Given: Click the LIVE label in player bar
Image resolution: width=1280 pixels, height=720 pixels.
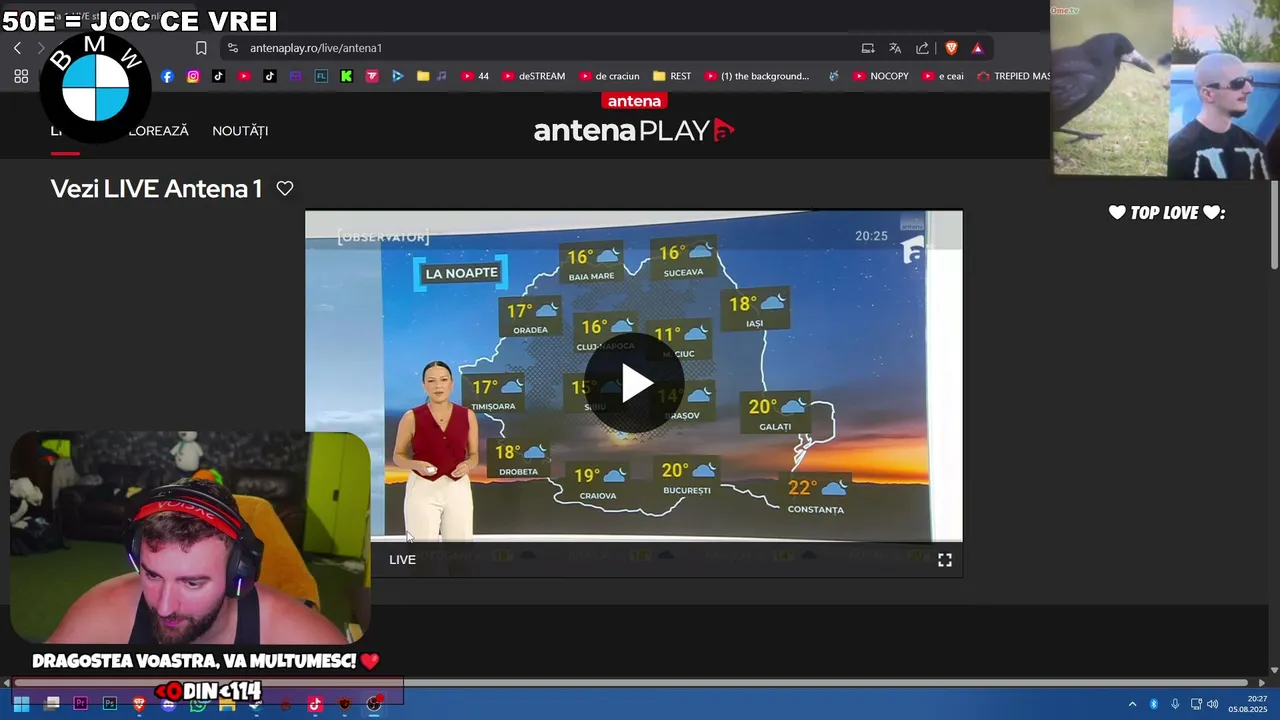Looking at the screenshot, I should pos(402,560).
